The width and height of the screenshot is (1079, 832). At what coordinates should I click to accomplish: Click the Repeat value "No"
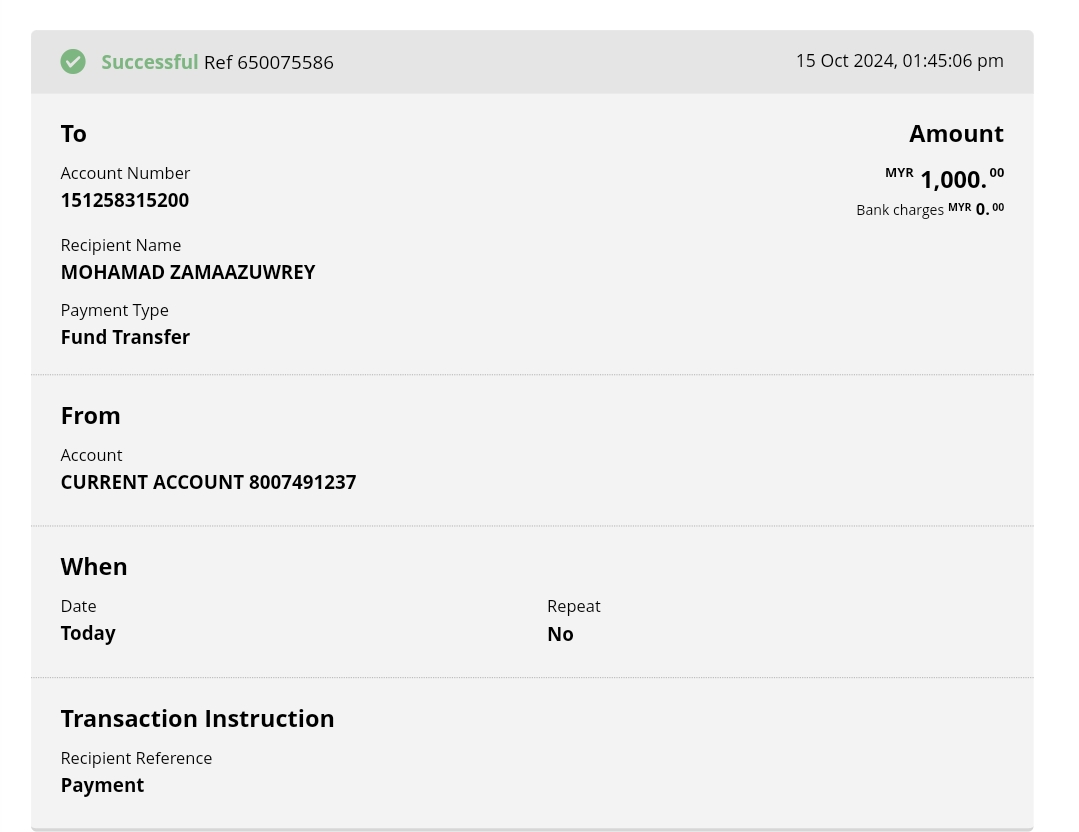pos(560,634)
